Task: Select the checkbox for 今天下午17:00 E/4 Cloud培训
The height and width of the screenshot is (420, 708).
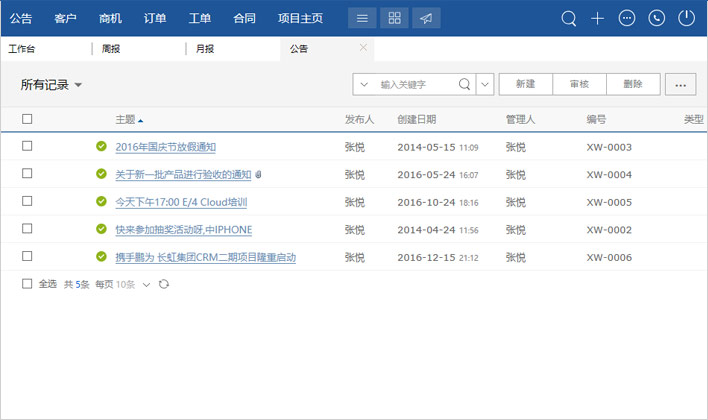Action: point(27,201)
